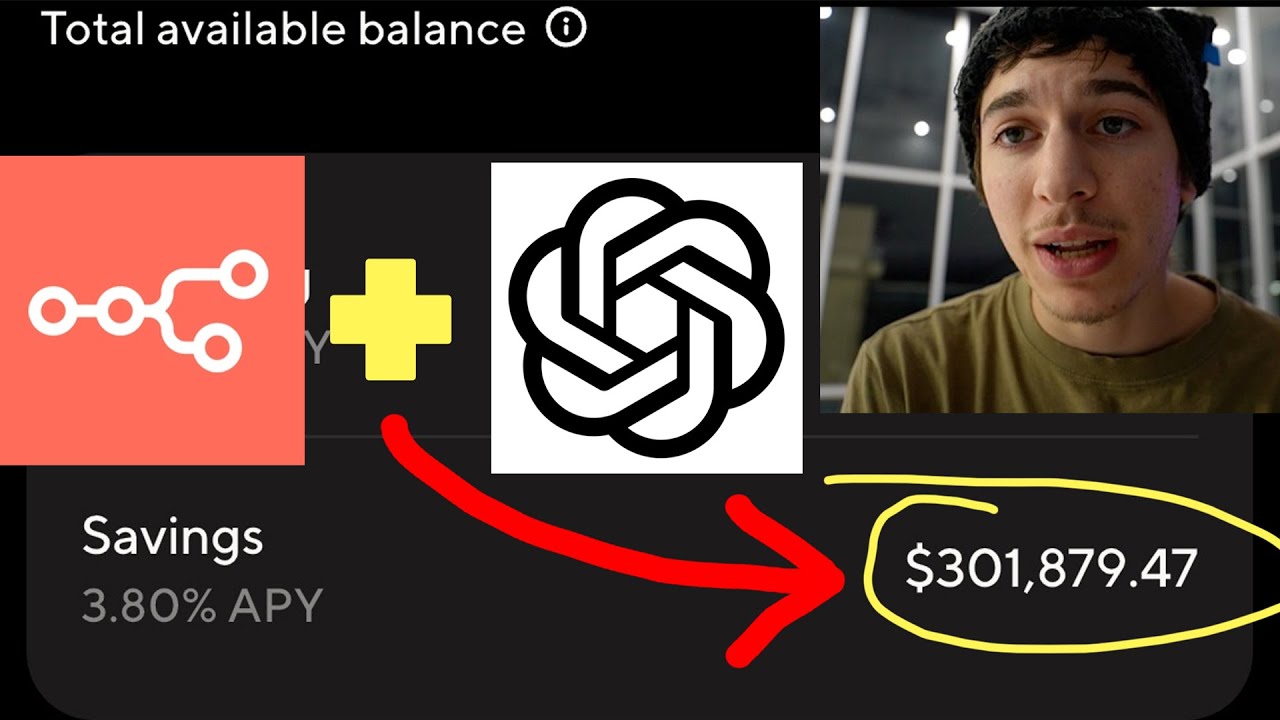The width and height of the screenshot is (1280, 720).
Task: Click the info icon beside Total available balance
Action: [x=566, y=29]
